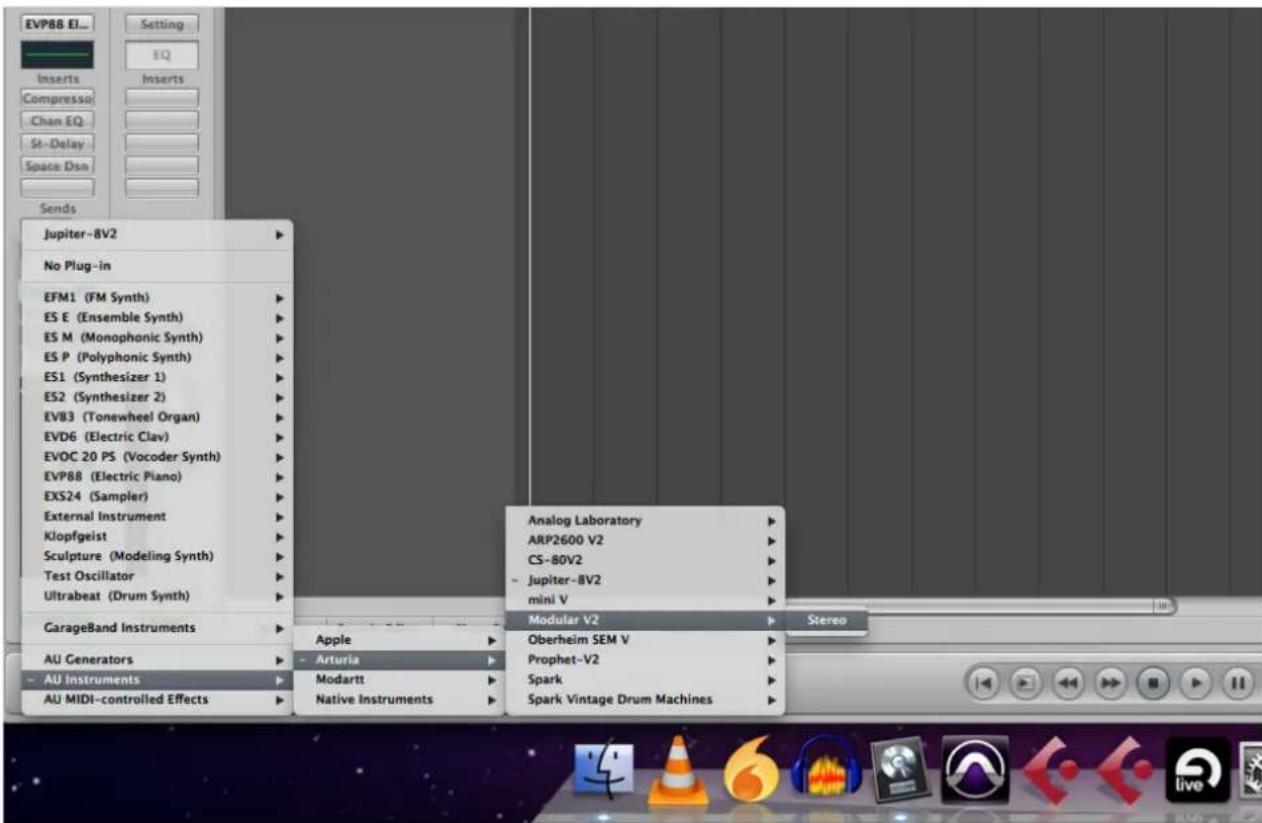Viewport: 1262px width, 823px height.
Task: Expand Jupiter-8V2 in the Arturia submenu
Action: click(x=646, y=580)
